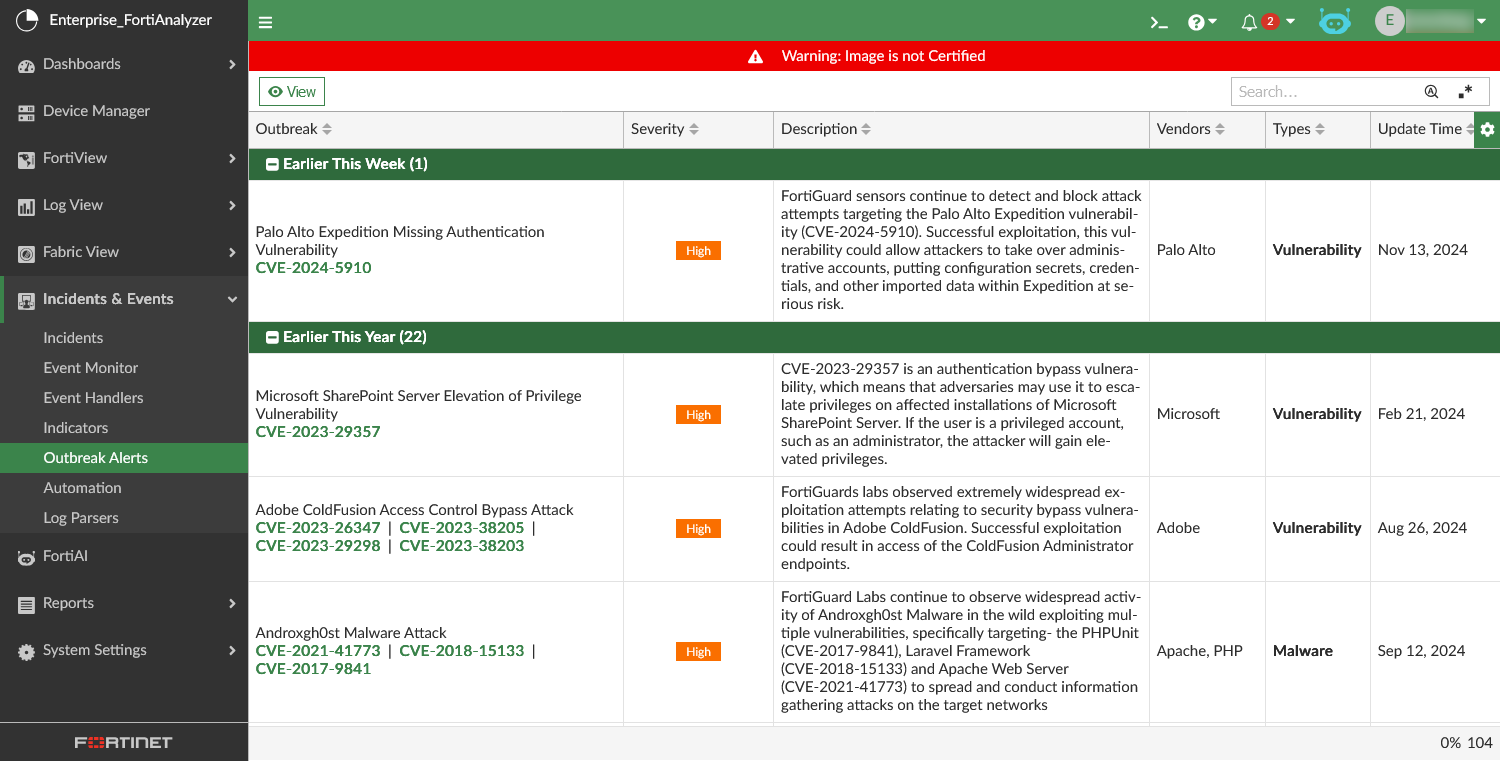
Task: Click the Fabric View icon
Action: pyautogui.click(x=26, y=253)
